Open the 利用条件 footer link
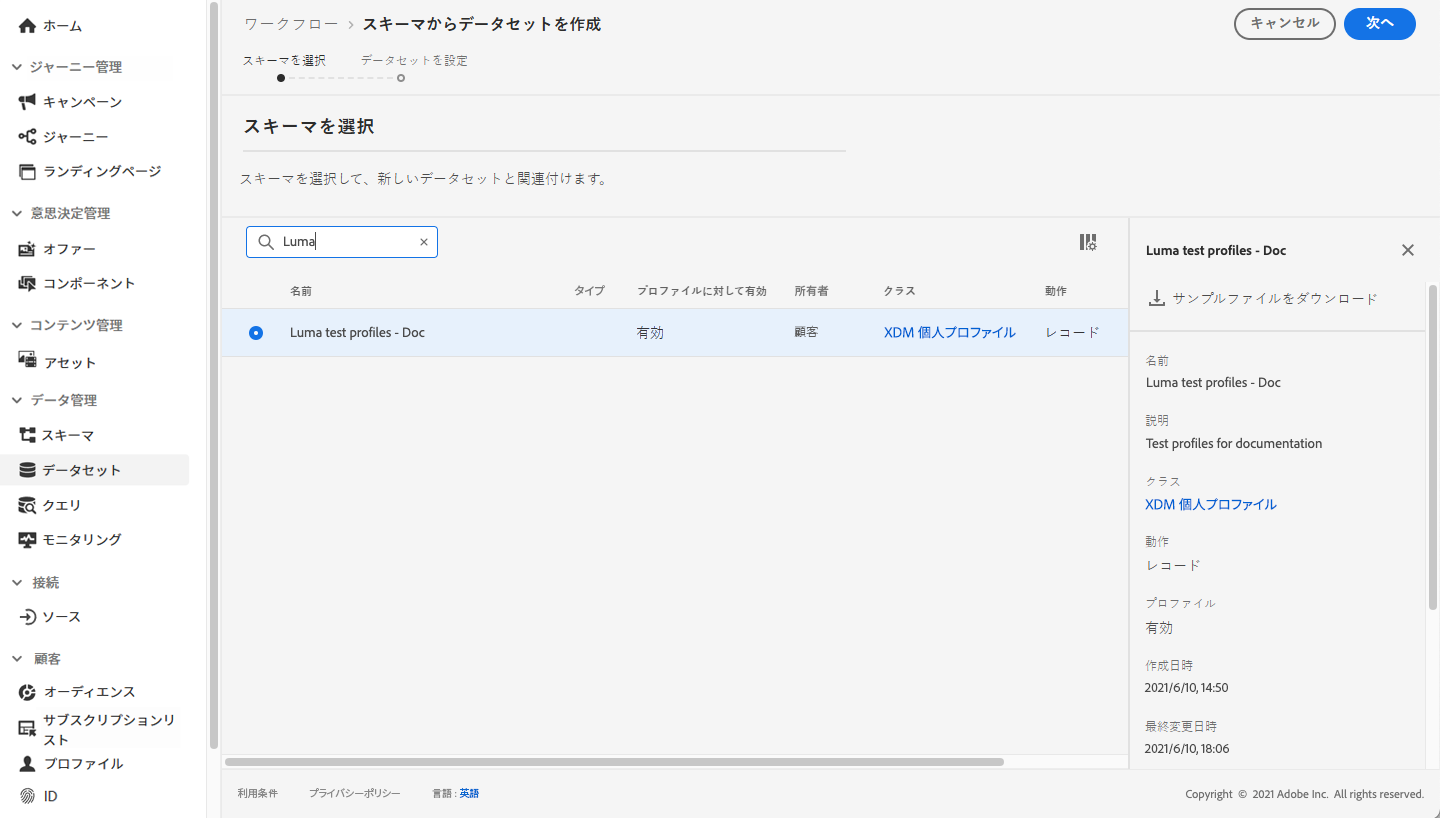Screen dimensions: 1440x818 258,793
